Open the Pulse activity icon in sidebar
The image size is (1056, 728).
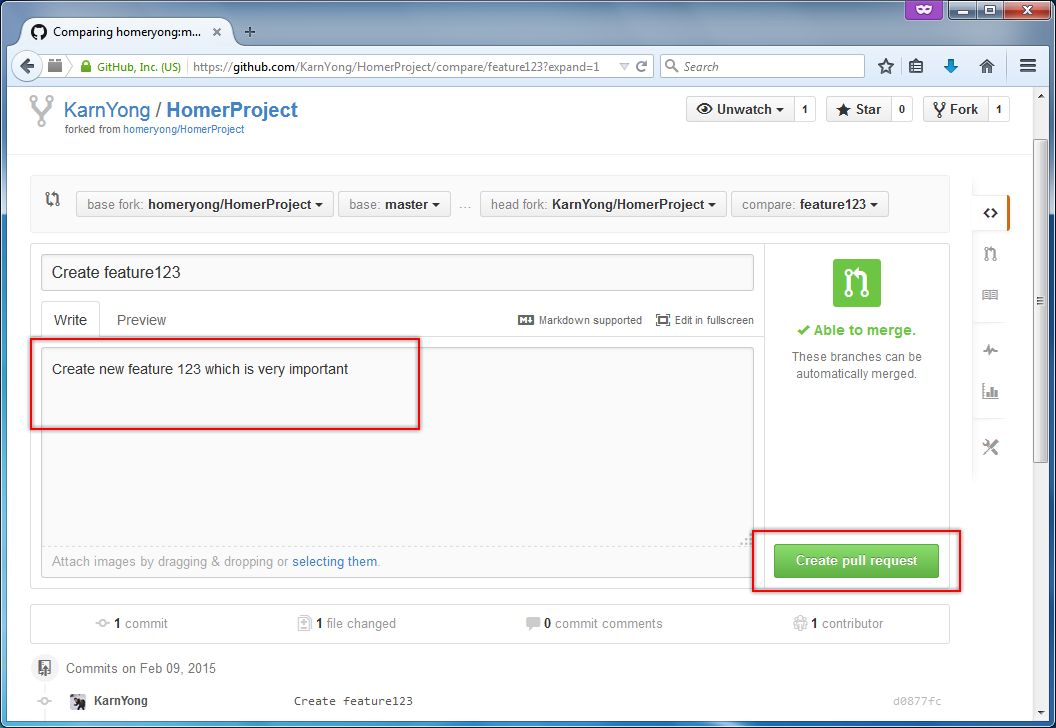[990, 350]
